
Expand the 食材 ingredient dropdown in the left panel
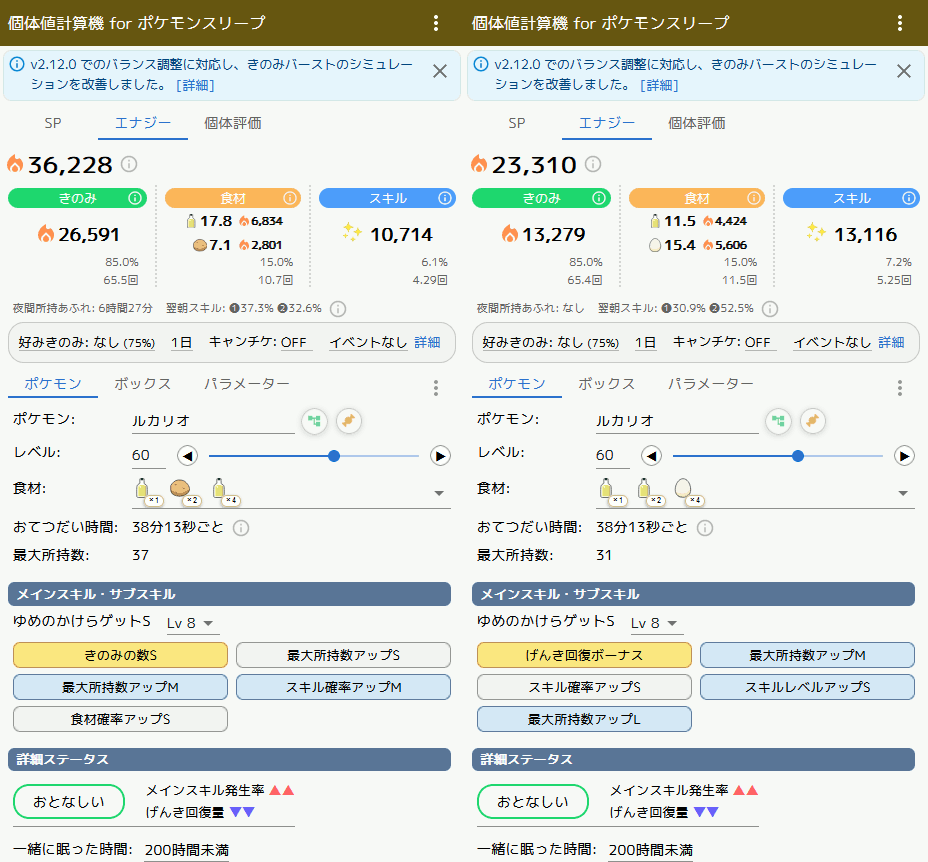point(439,493)
